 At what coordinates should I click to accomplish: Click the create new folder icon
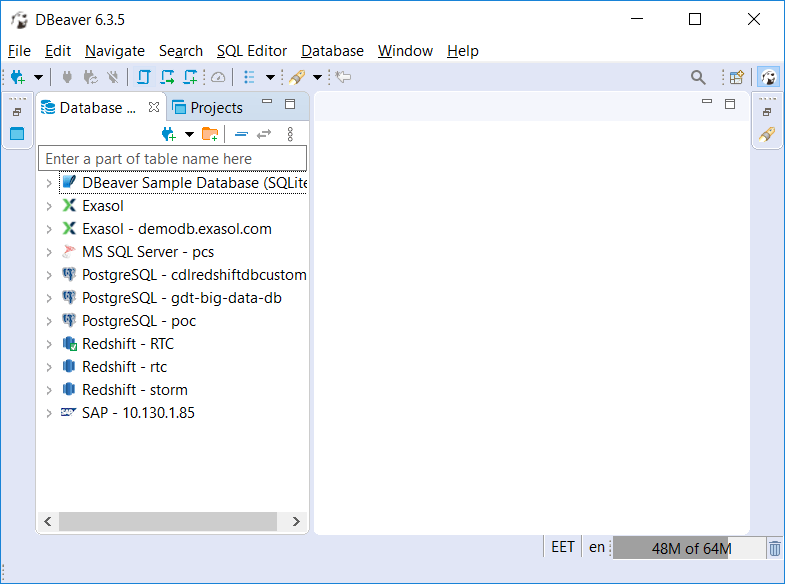pos(210,134)
